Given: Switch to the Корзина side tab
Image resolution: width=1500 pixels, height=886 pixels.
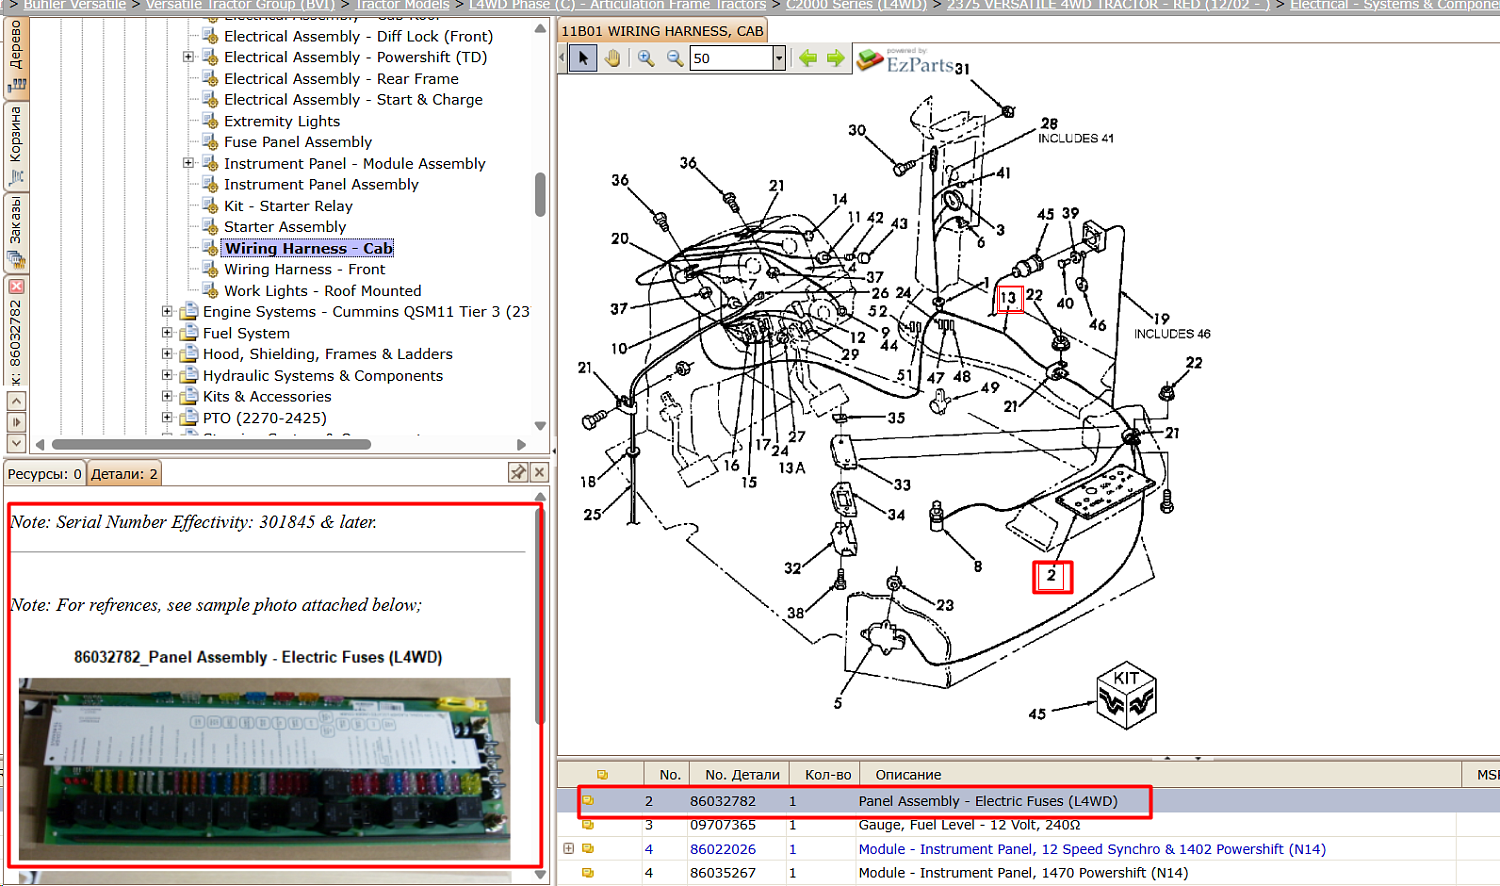Looking at the screenshot, I should [16, 146].
